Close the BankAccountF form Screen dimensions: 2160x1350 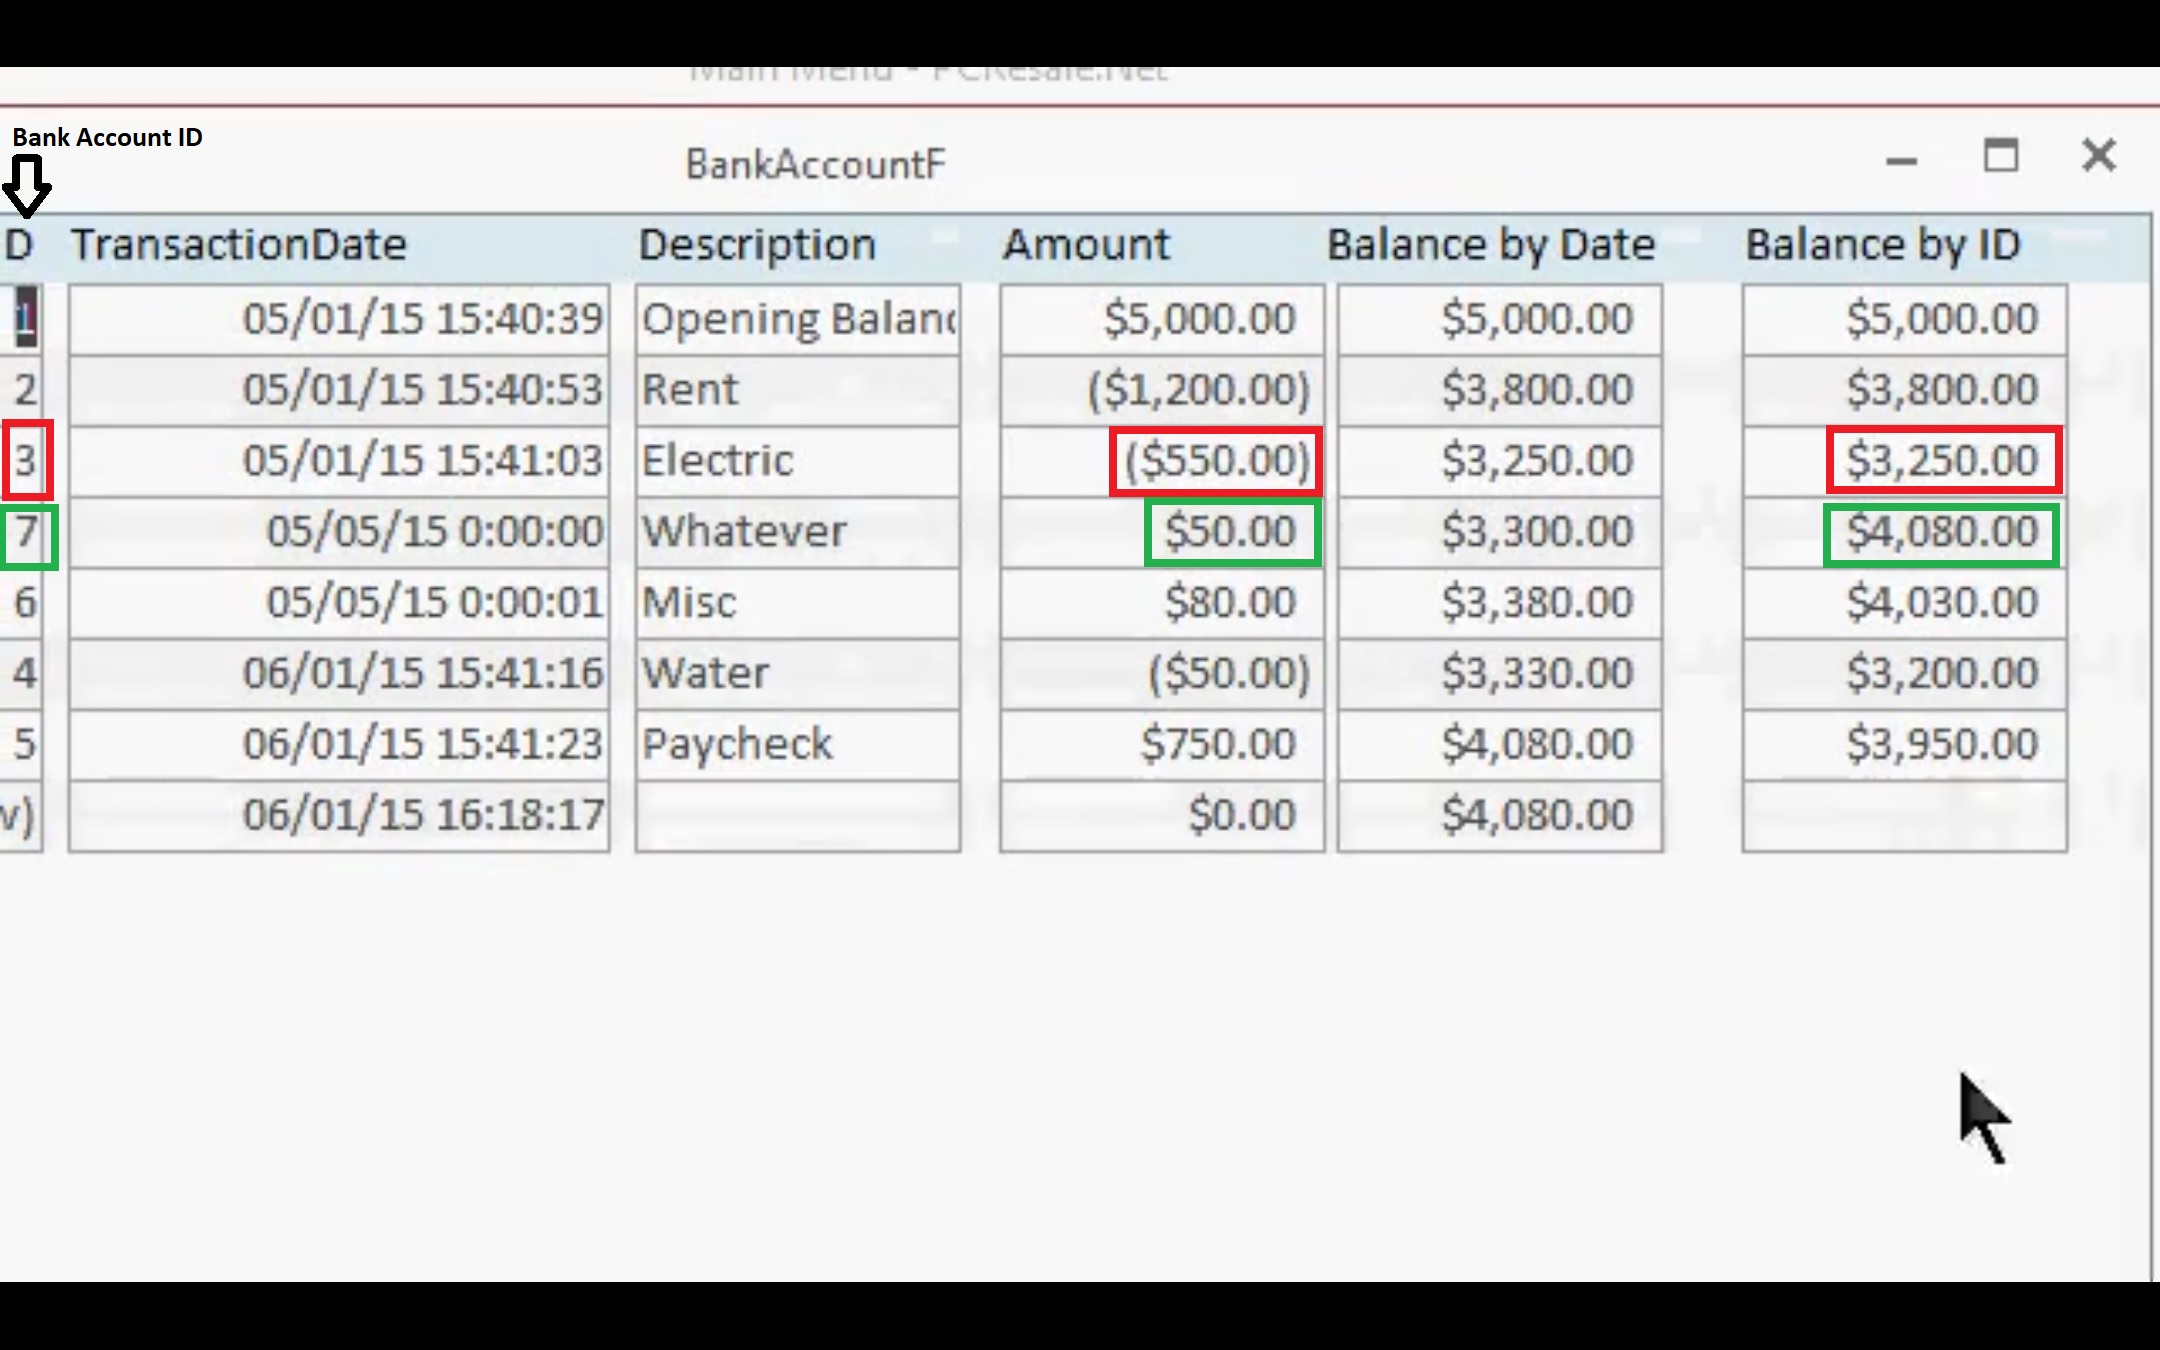[x=2098, y=156]
